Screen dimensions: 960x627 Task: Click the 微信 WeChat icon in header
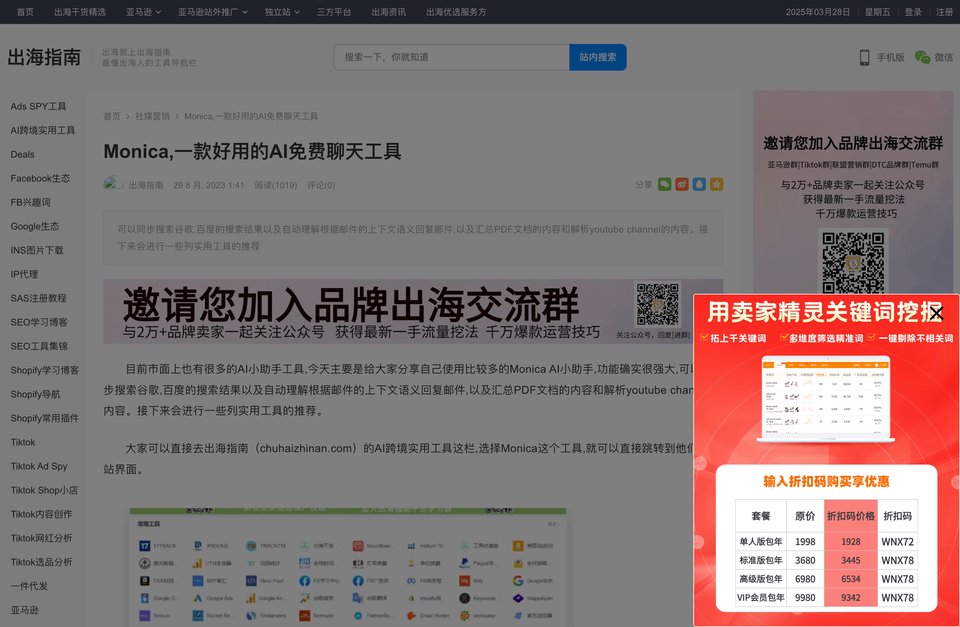click(922, 57)
